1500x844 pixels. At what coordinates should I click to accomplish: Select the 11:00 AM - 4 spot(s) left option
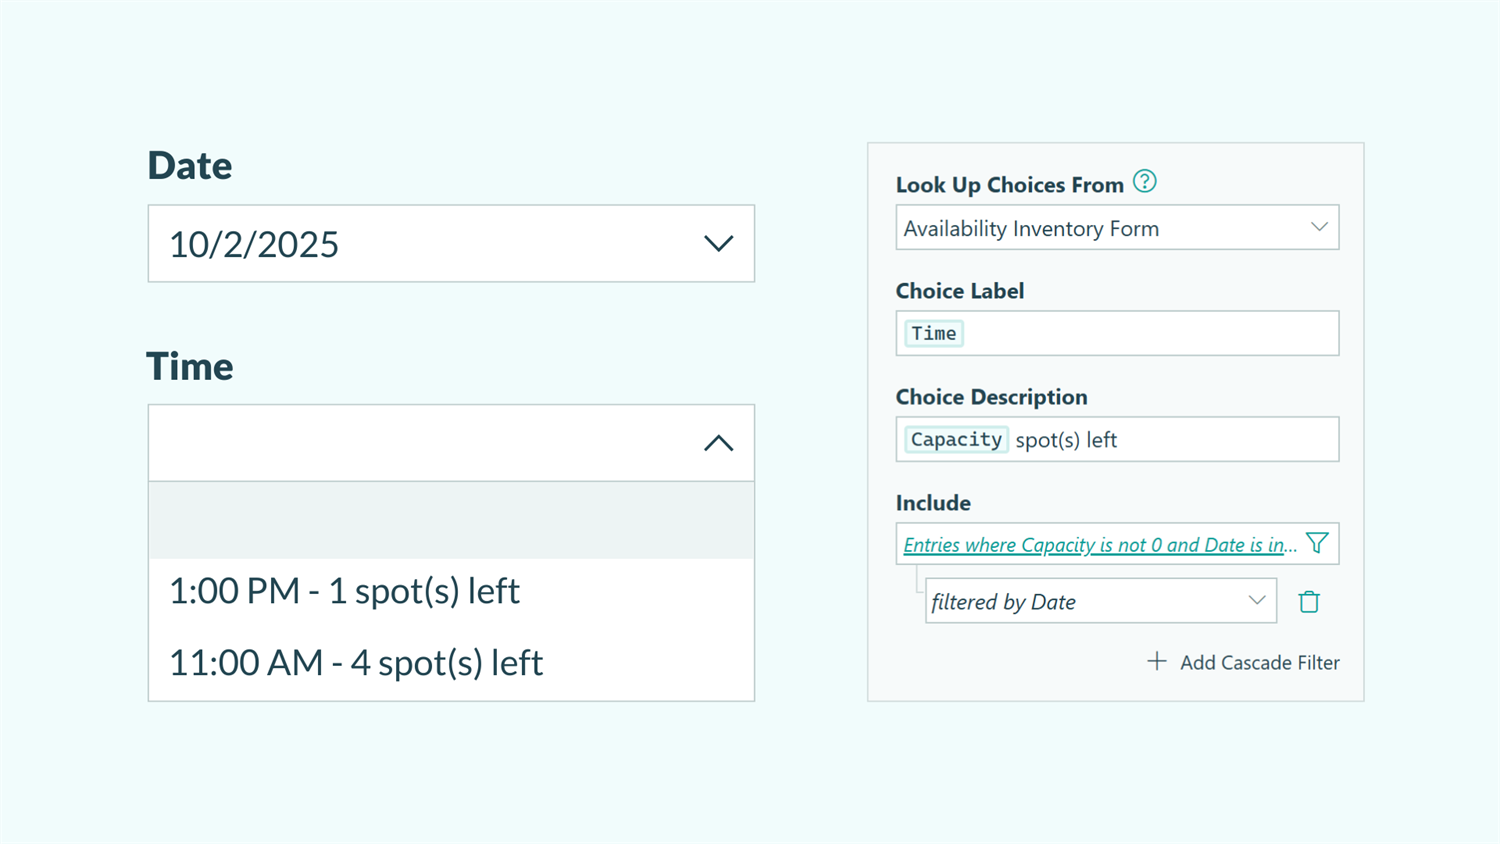pos(356,662)
